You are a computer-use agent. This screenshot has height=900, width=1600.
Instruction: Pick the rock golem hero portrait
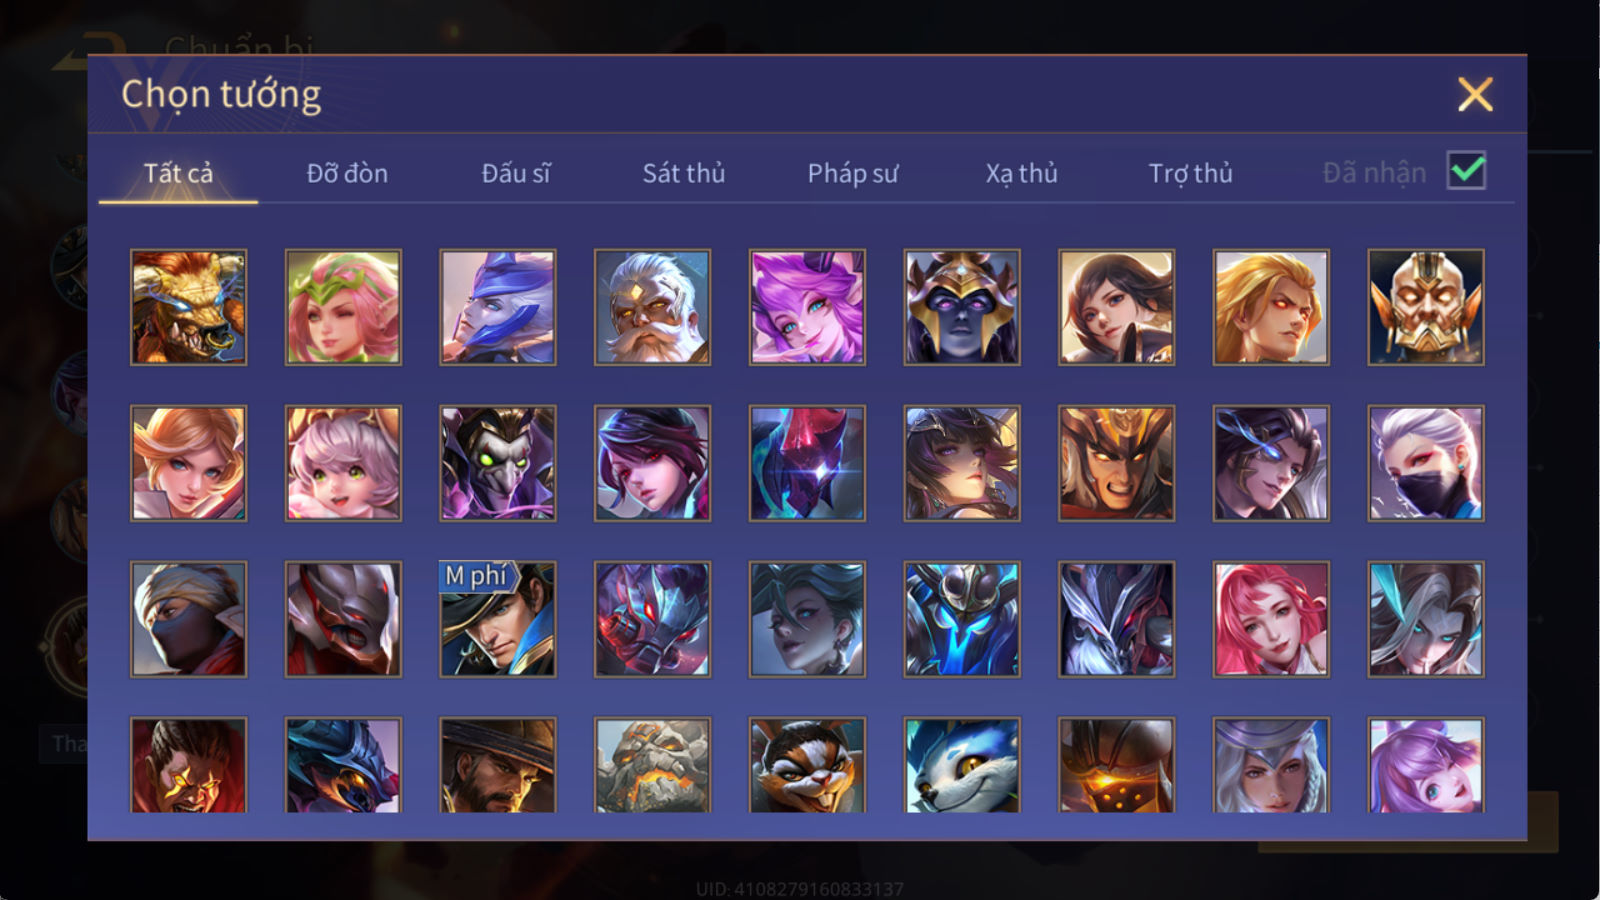[x=652, y=765]
